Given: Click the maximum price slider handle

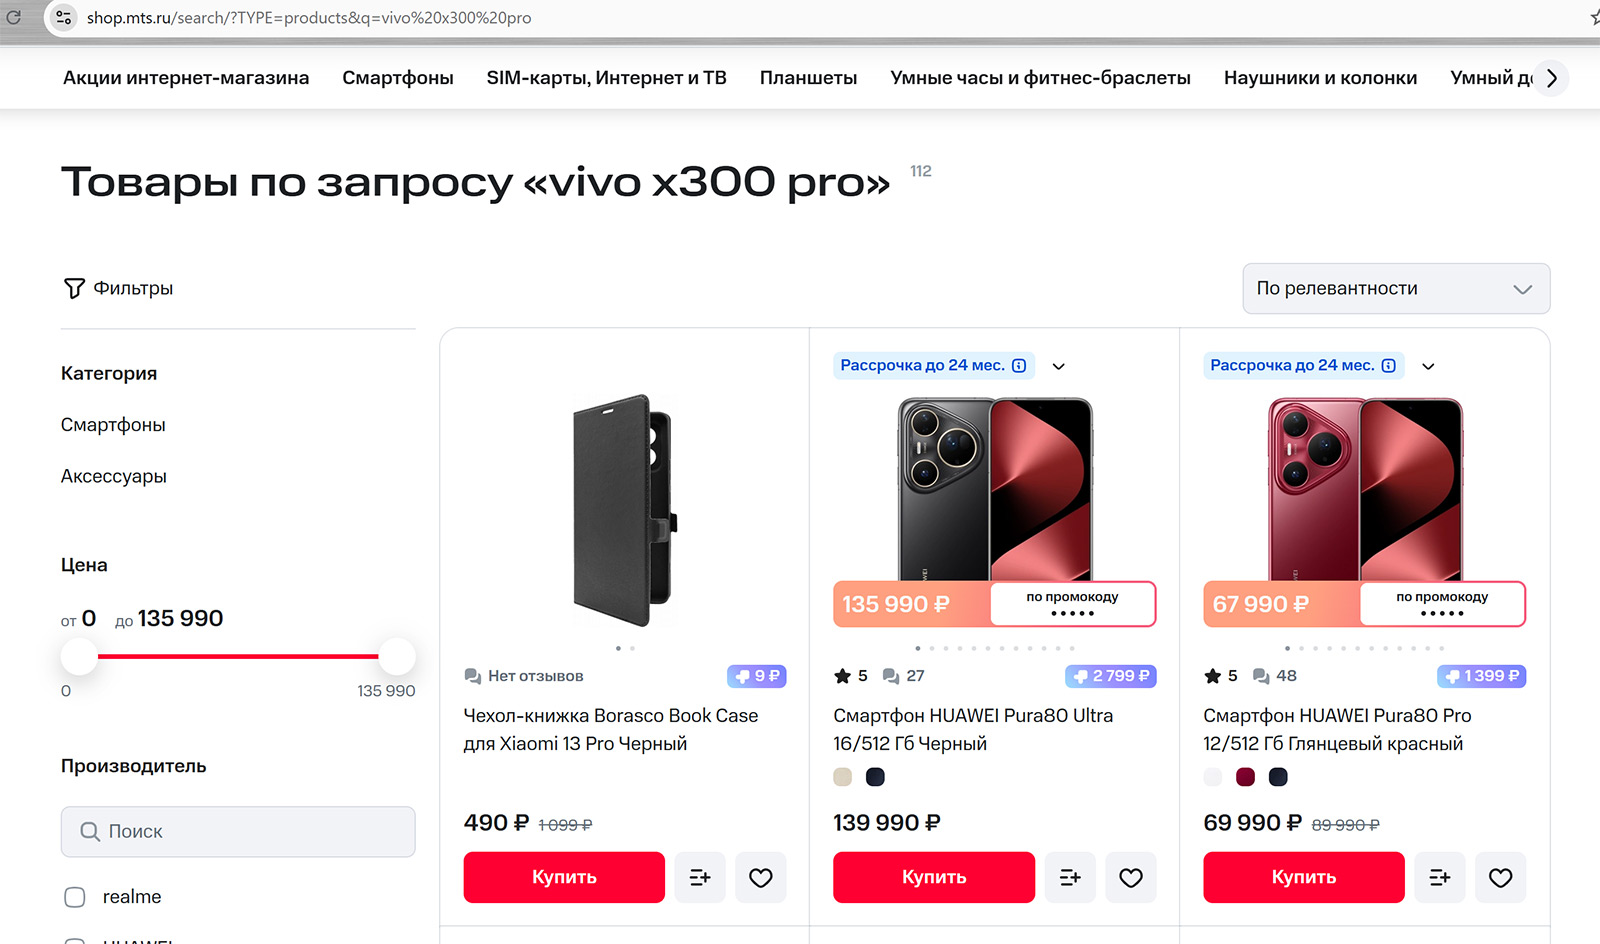Looking at the screenshot, I should pos(396,656).
